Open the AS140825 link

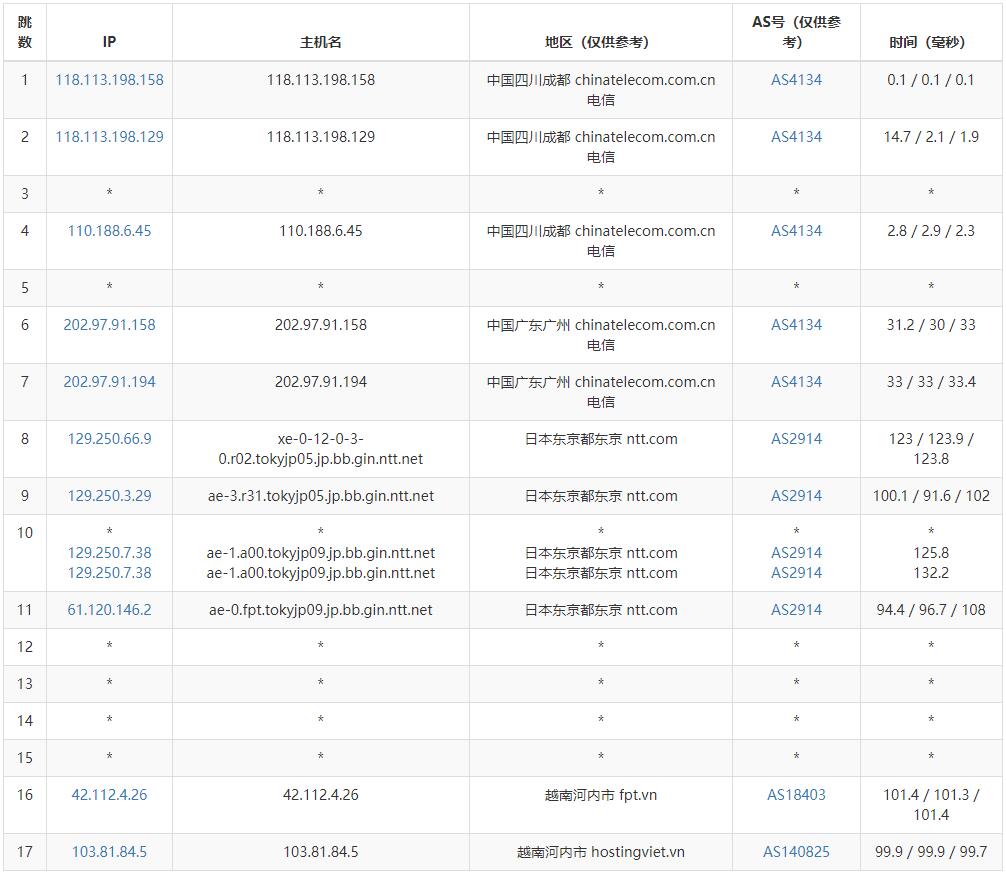tap(796, 852)
